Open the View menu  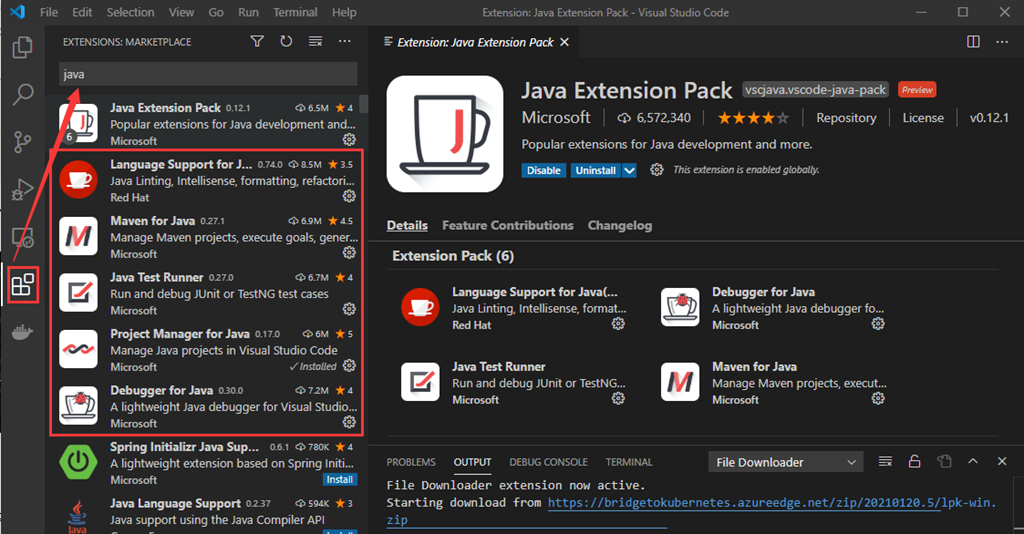click(182, 12)
